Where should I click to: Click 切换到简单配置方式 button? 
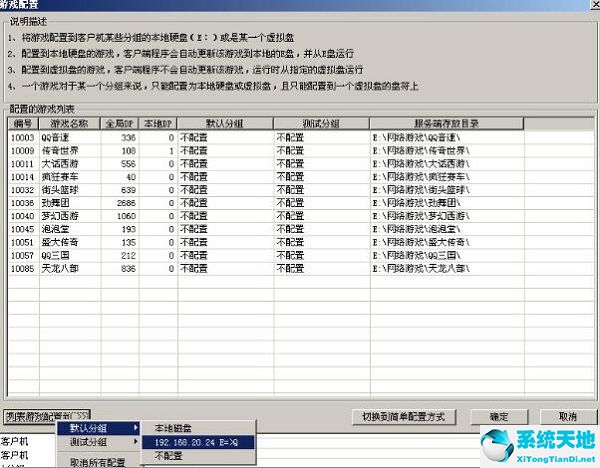(404, 416)
